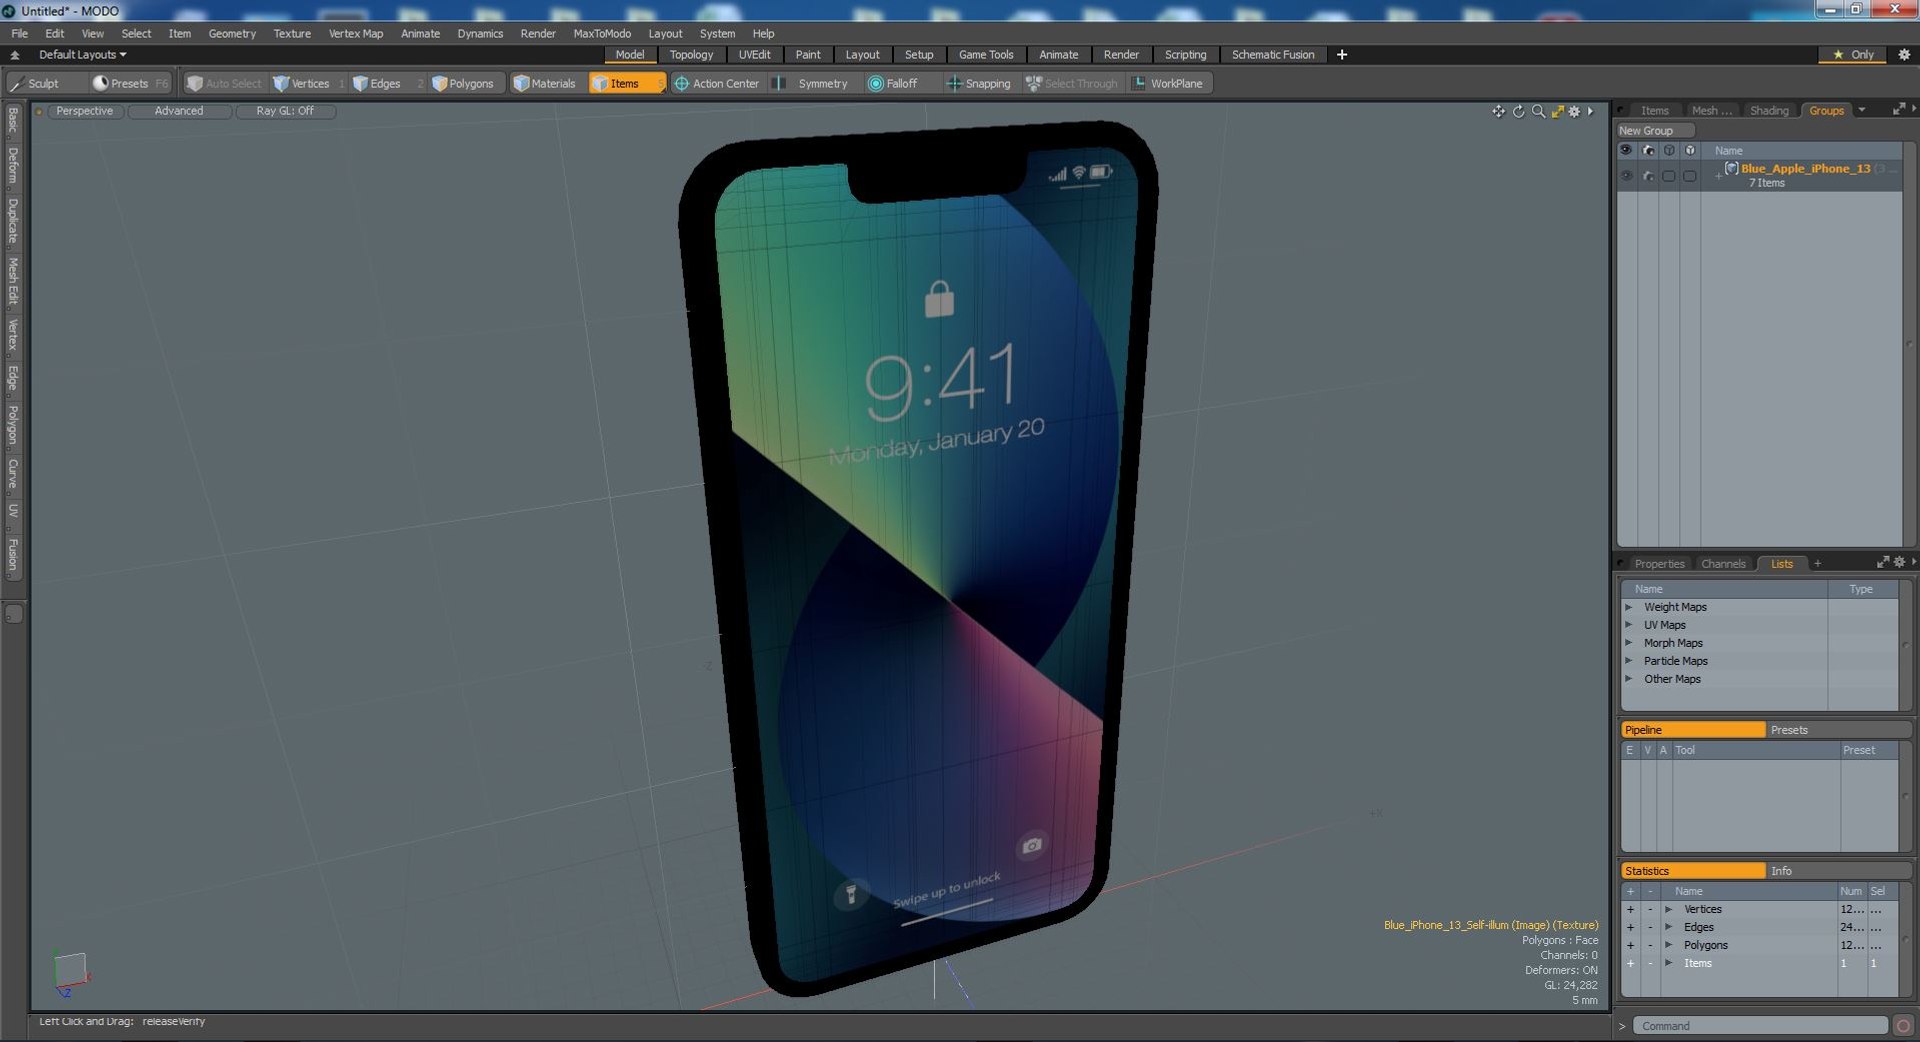Image resolution: width=1920 pixels, height=1042 pixels.
Task: Open Properties panel gear settings
Action: point(1899,563)
